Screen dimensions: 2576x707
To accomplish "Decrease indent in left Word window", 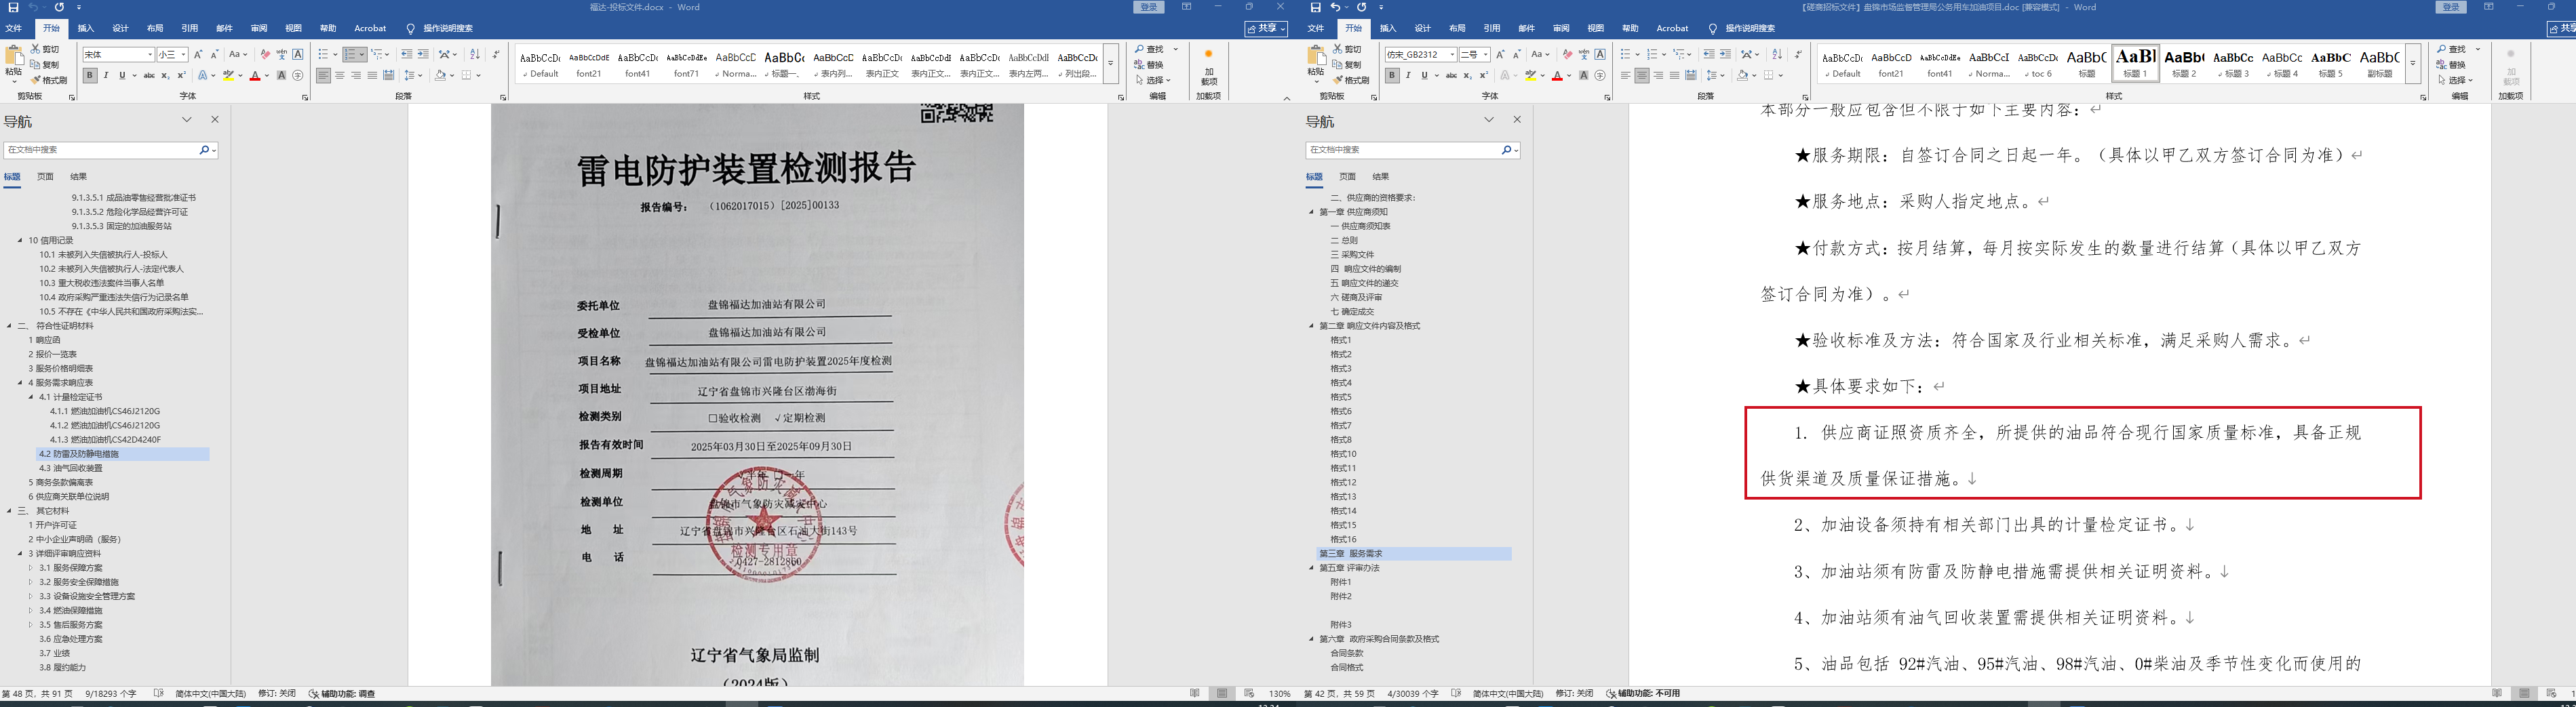I will 406,54.
